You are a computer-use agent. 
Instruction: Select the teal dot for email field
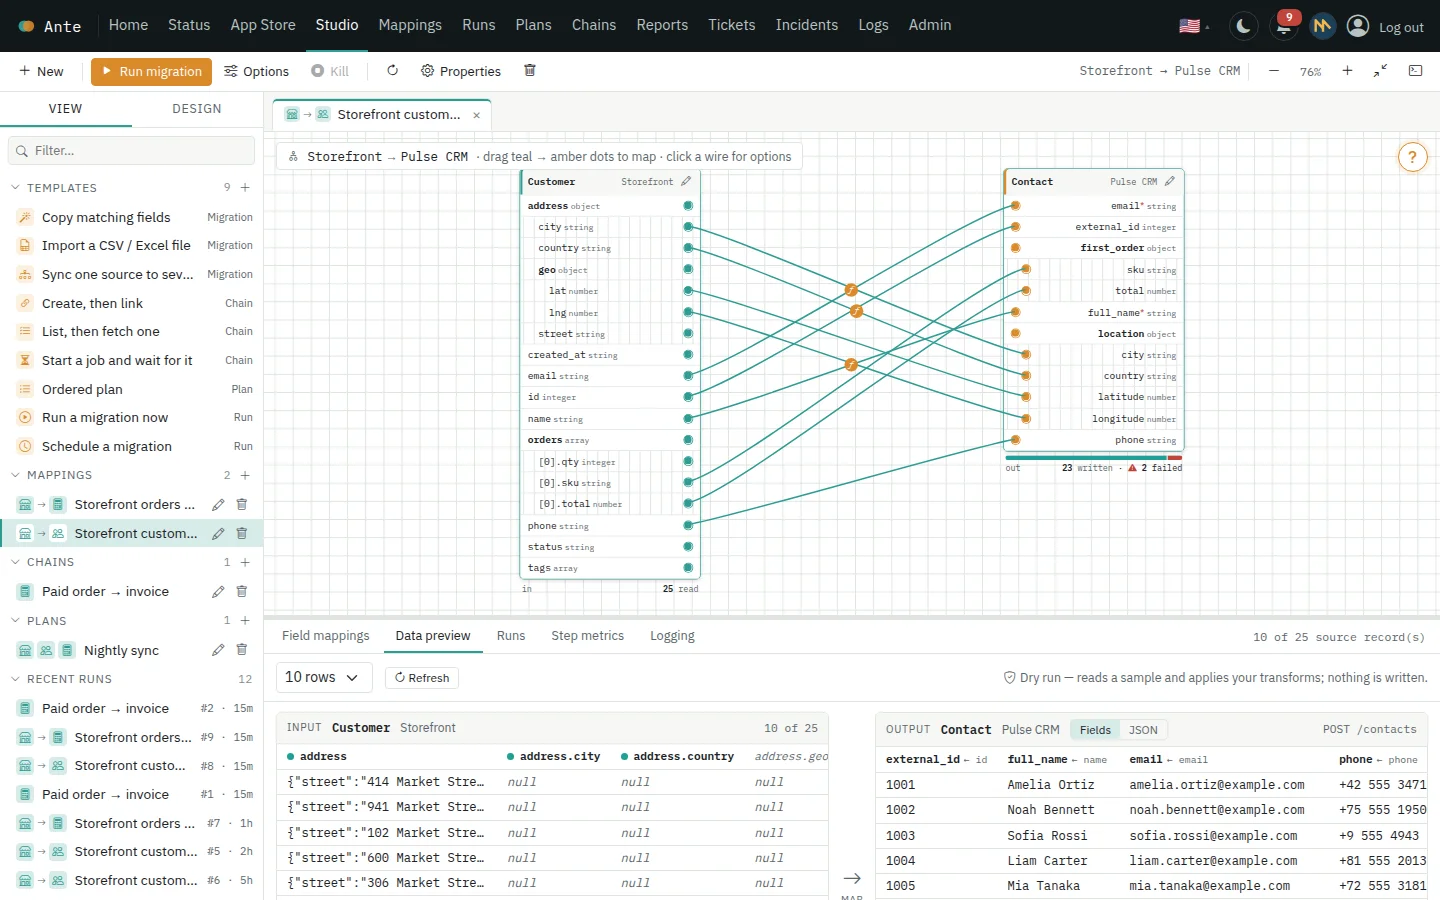[x=688, y=376]
